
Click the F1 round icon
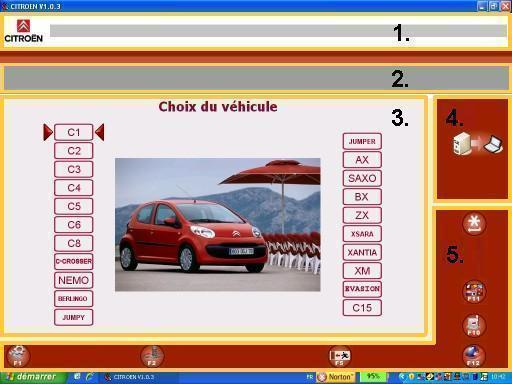[18, 356]
